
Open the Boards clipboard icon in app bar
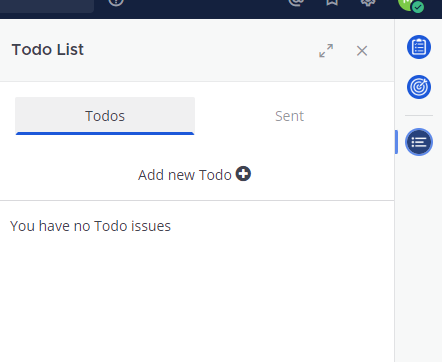419,47
